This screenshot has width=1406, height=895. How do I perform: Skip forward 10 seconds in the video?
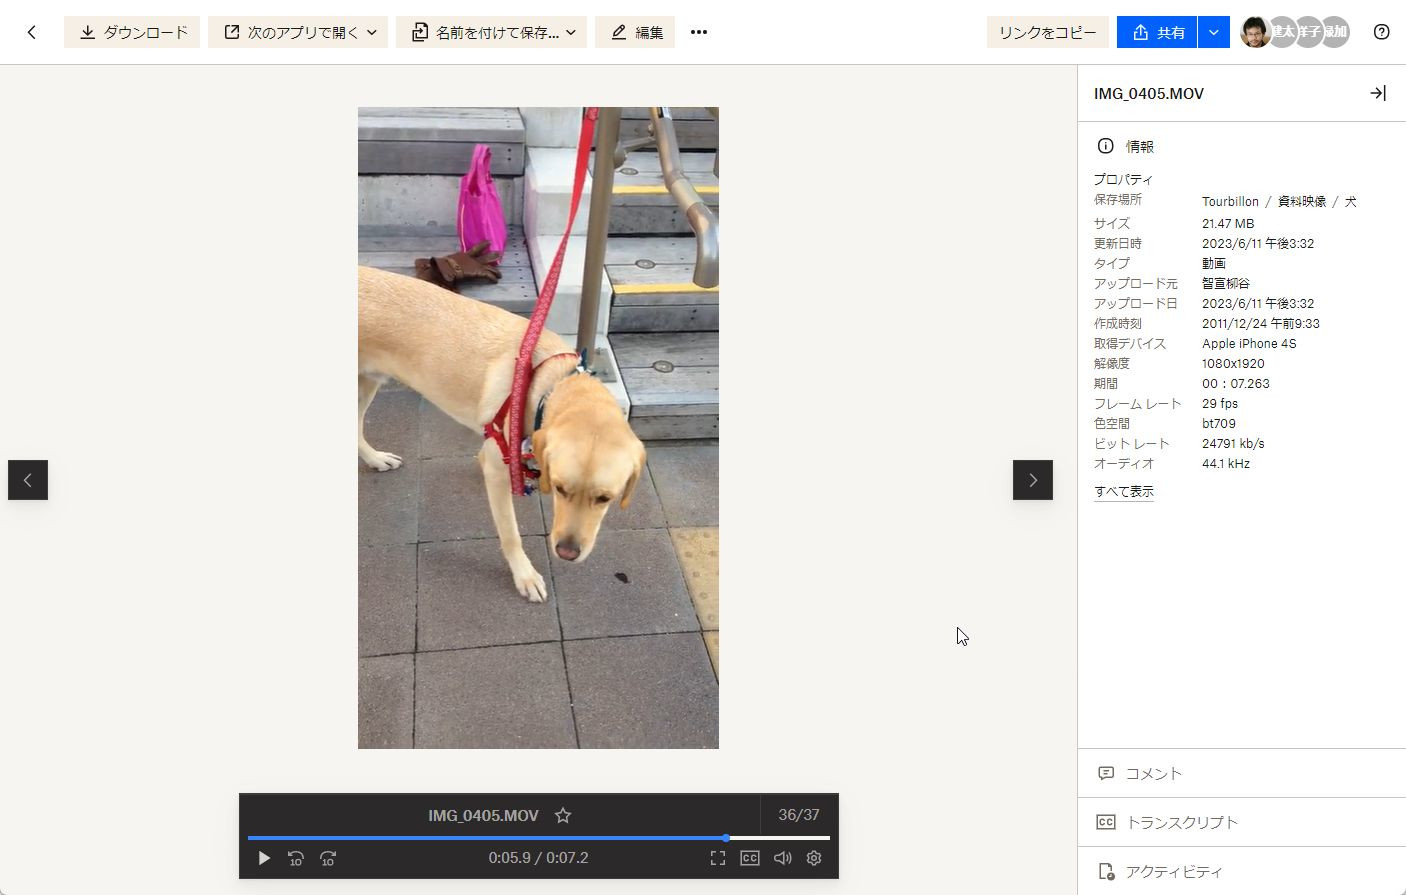tap(328, 858)
